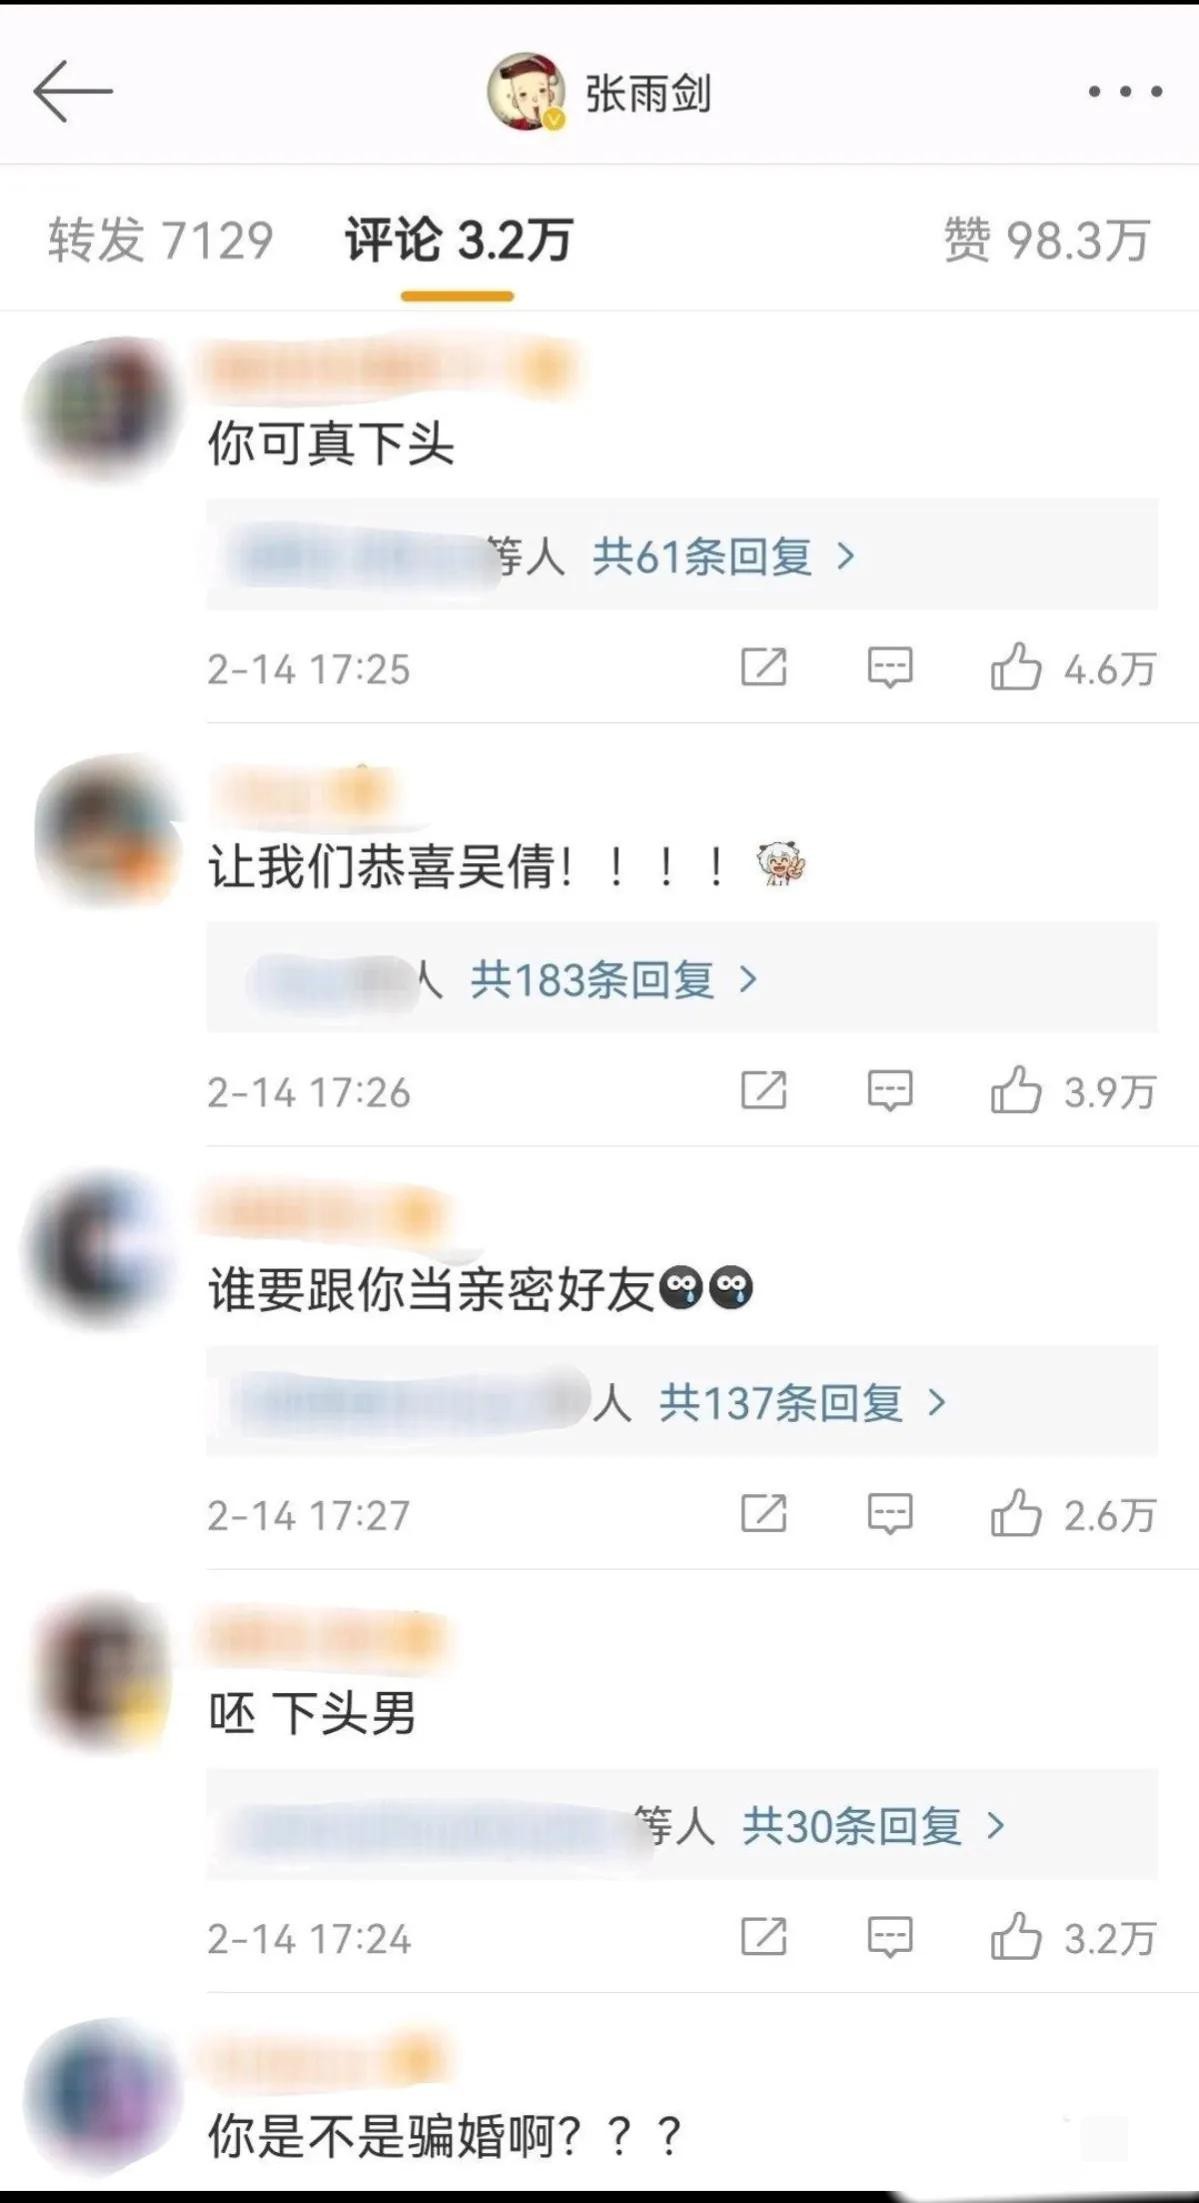Switch to the 赞 98.3万 tab
Viewport: 1199px width, 2203px height.
(x=1046, y=241)
